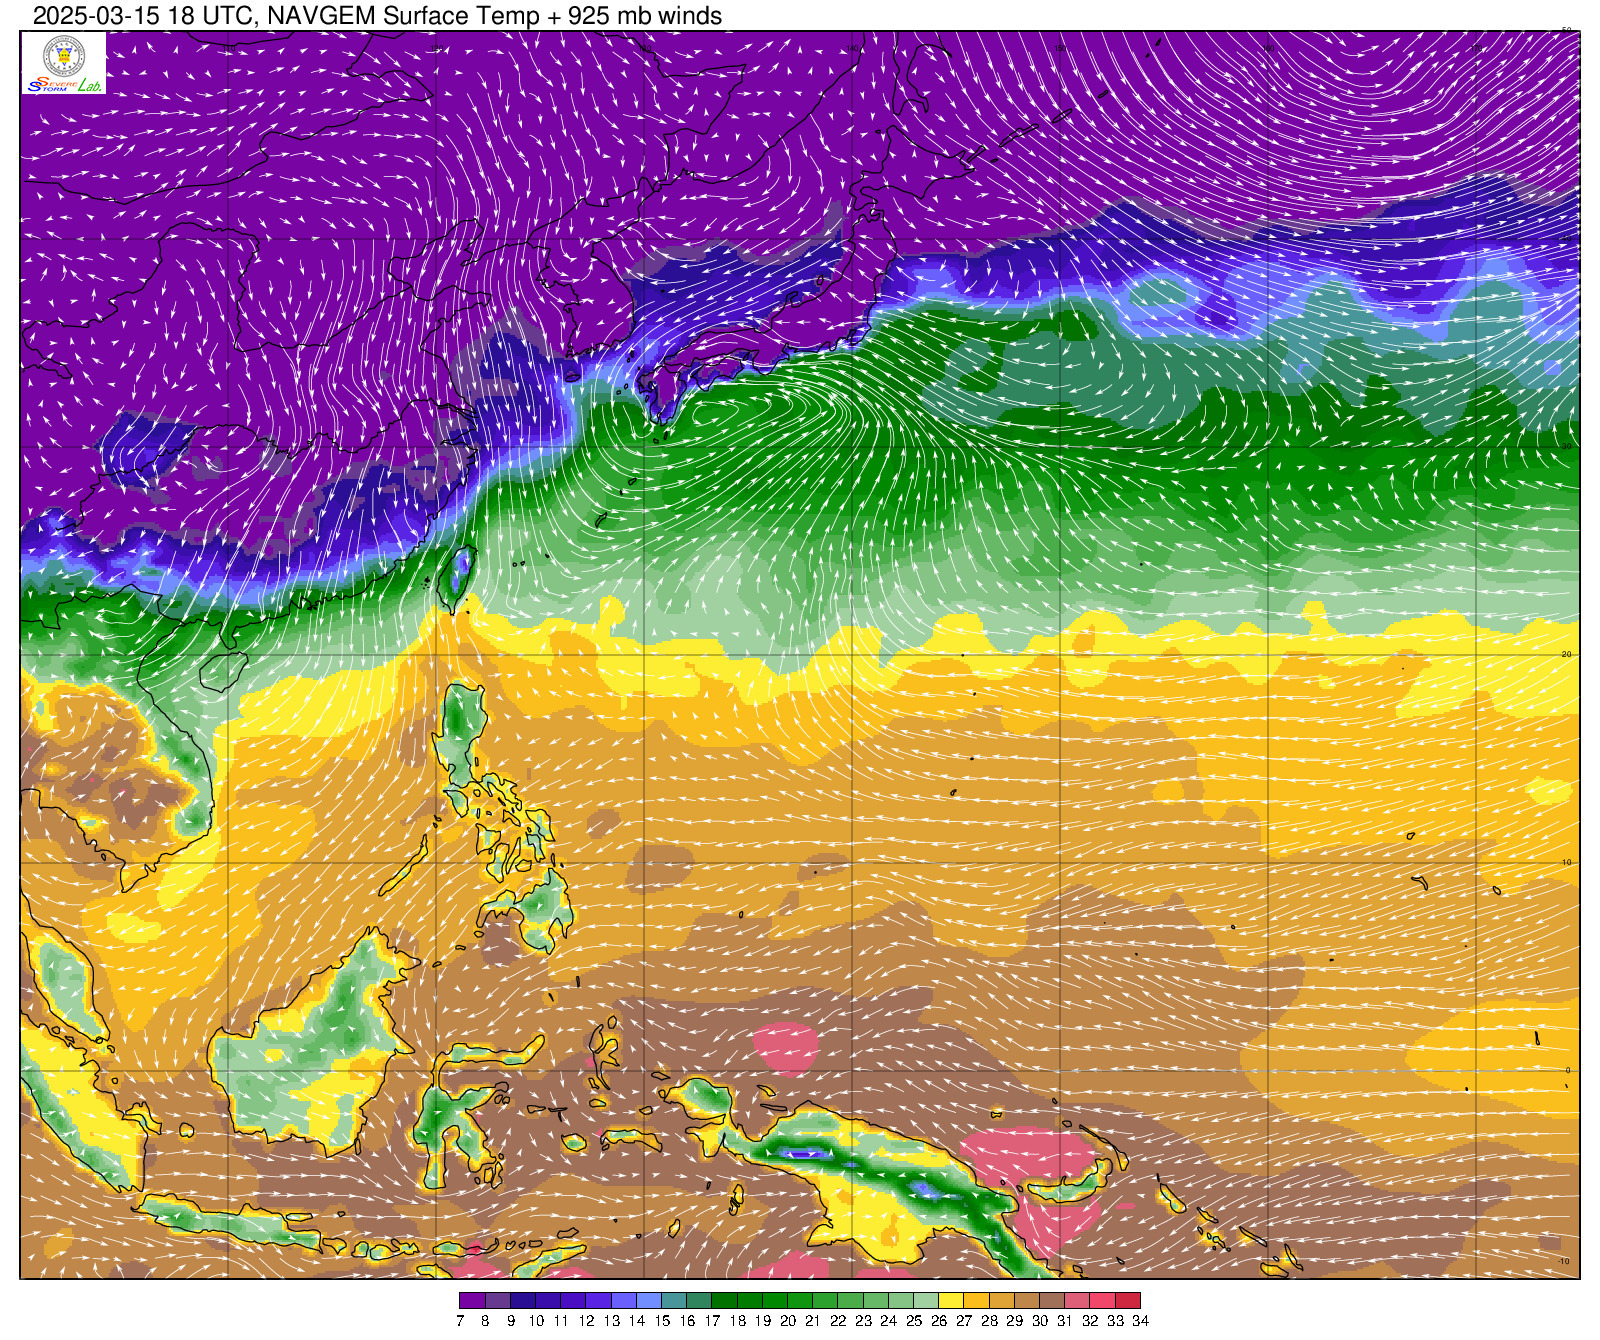
Task: Click the 20 latitude label on right edge
Action: (x=1566, y=654)
